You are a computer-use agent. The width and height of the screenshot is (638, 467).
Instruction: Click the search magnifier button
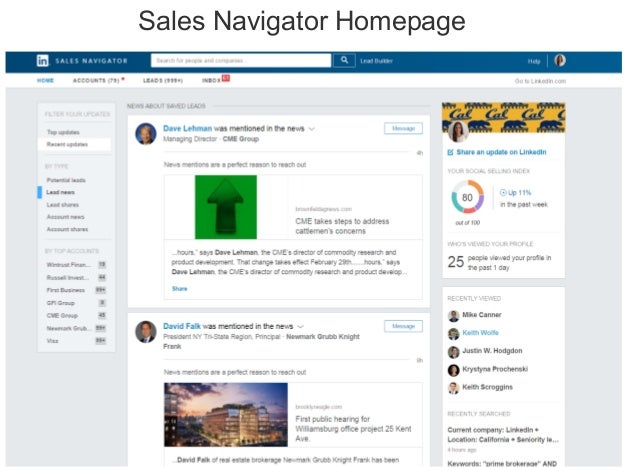tap(344, 61)
